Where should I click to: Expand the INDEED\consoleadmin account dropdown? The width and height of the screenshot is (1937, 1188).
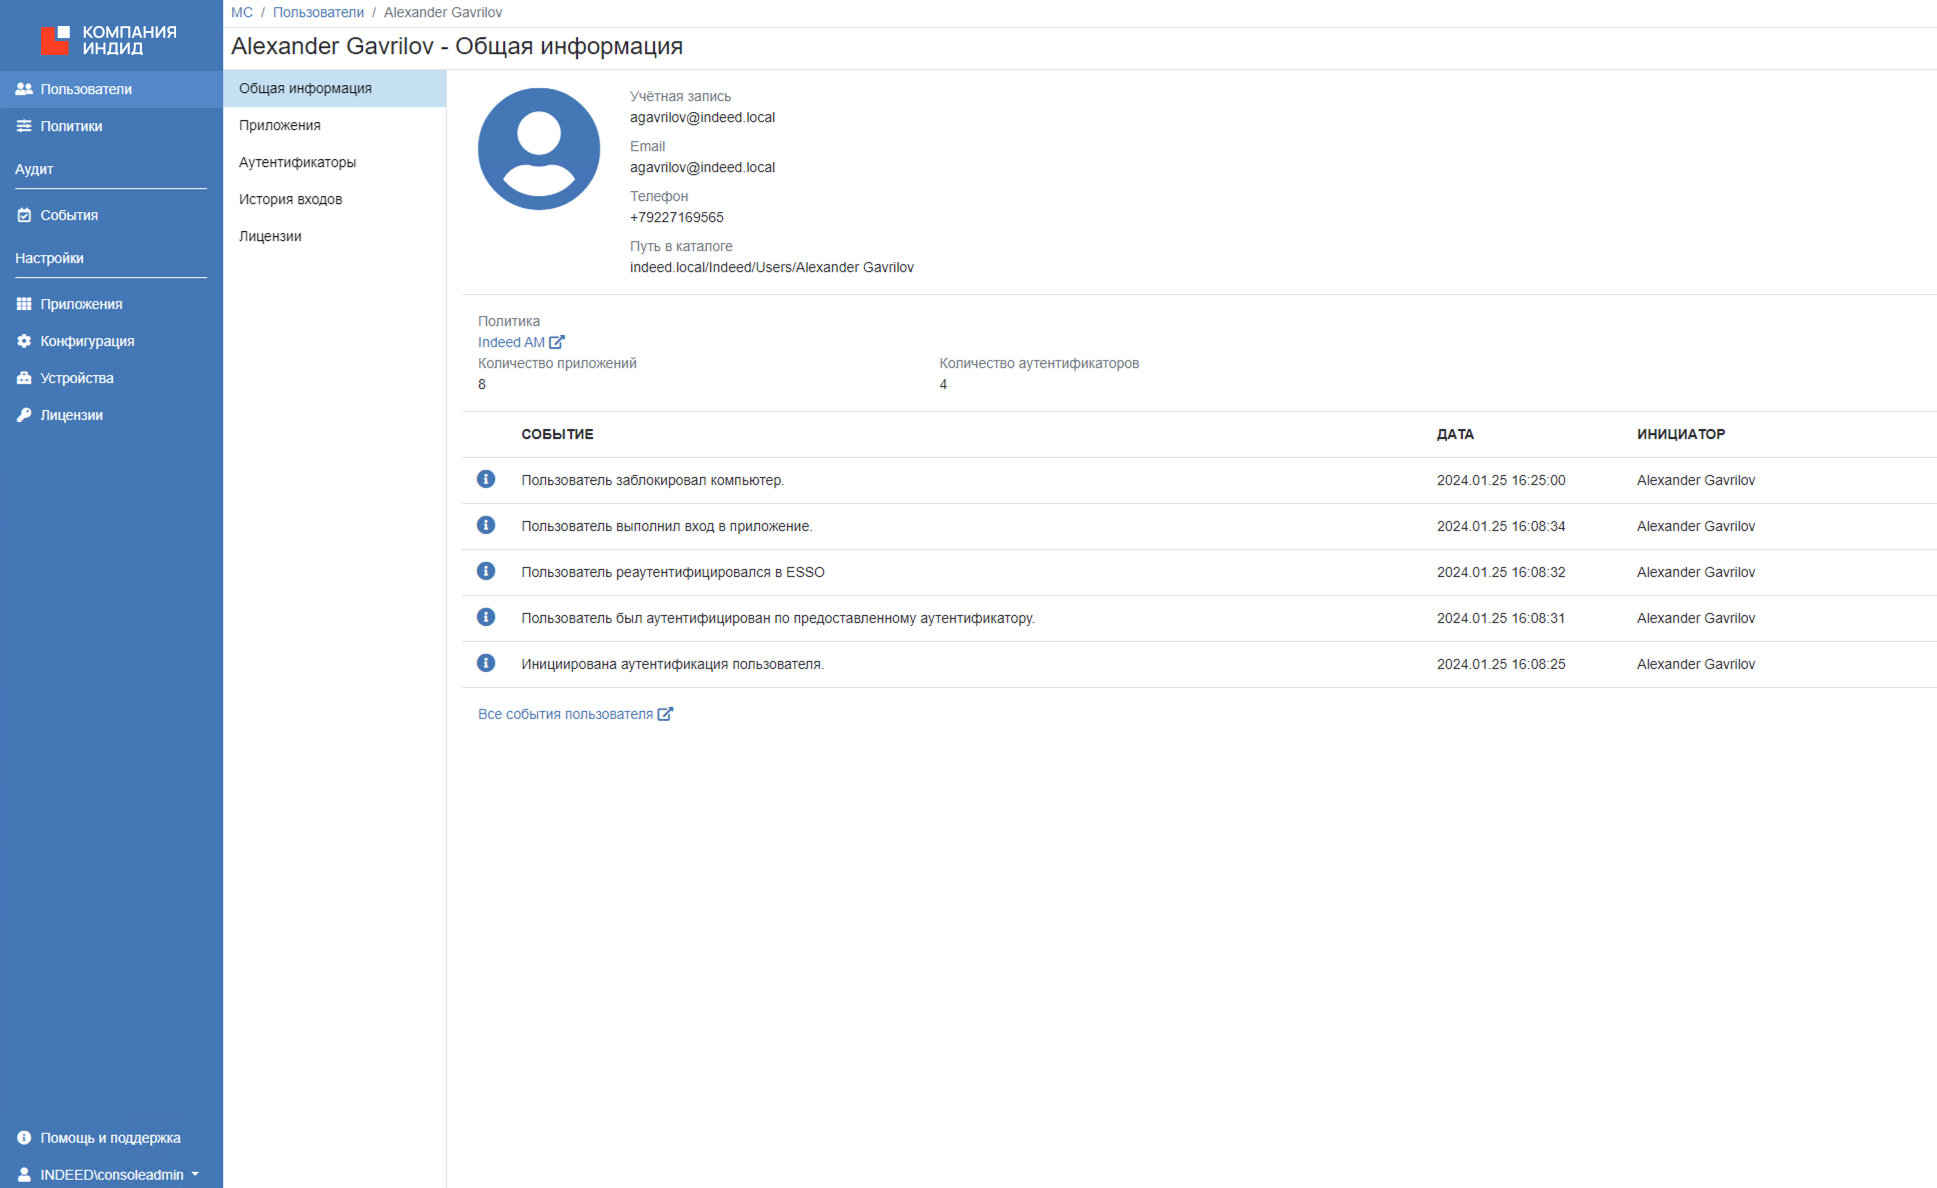195,1174
